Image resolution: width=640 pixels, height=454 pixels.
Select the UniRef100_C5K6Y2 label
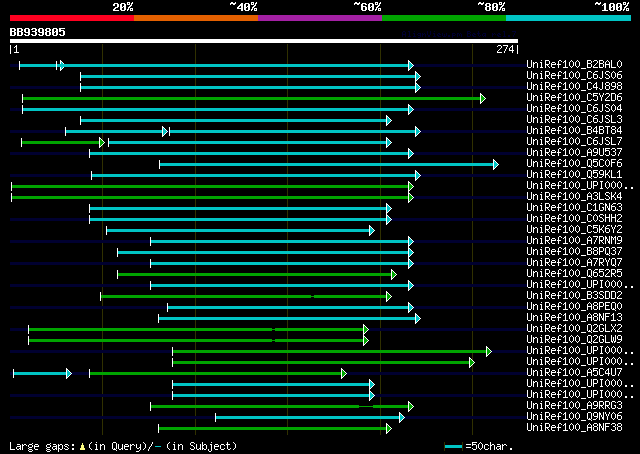click(x=574, y=230)
